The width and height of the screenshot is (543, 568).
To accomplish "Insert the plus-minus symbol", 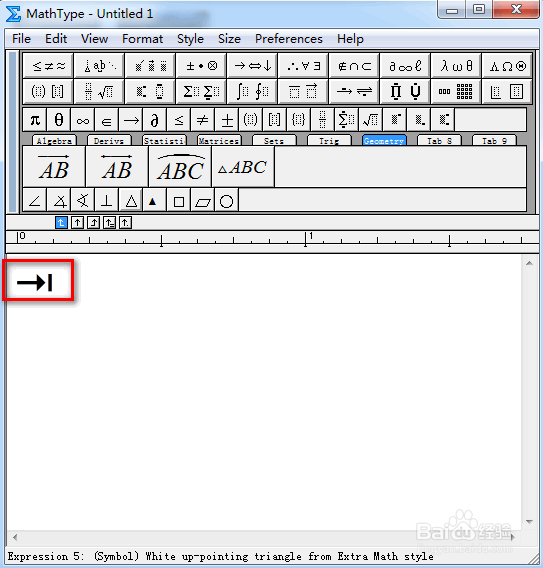I will tap(227, 120).
